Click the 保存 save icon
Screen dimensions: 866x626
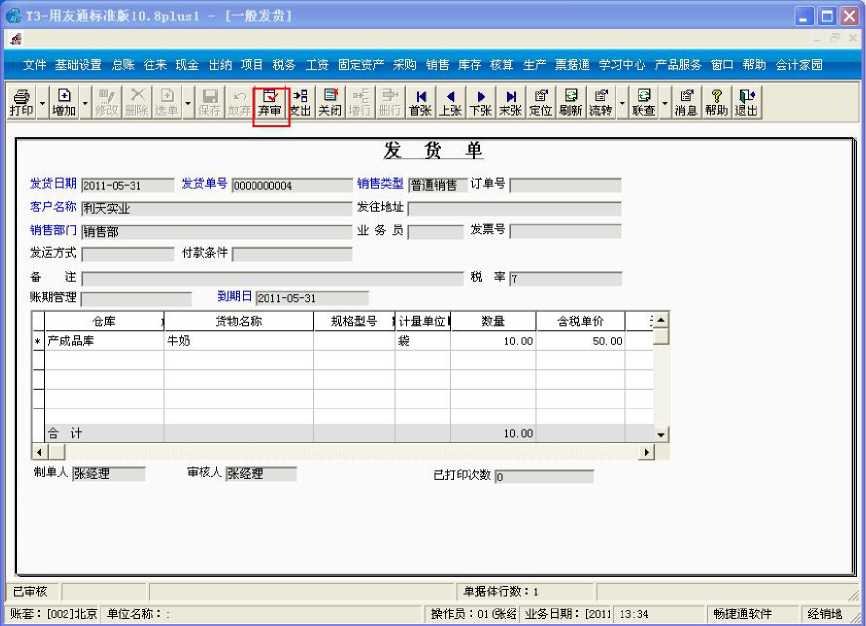[209, 103]
